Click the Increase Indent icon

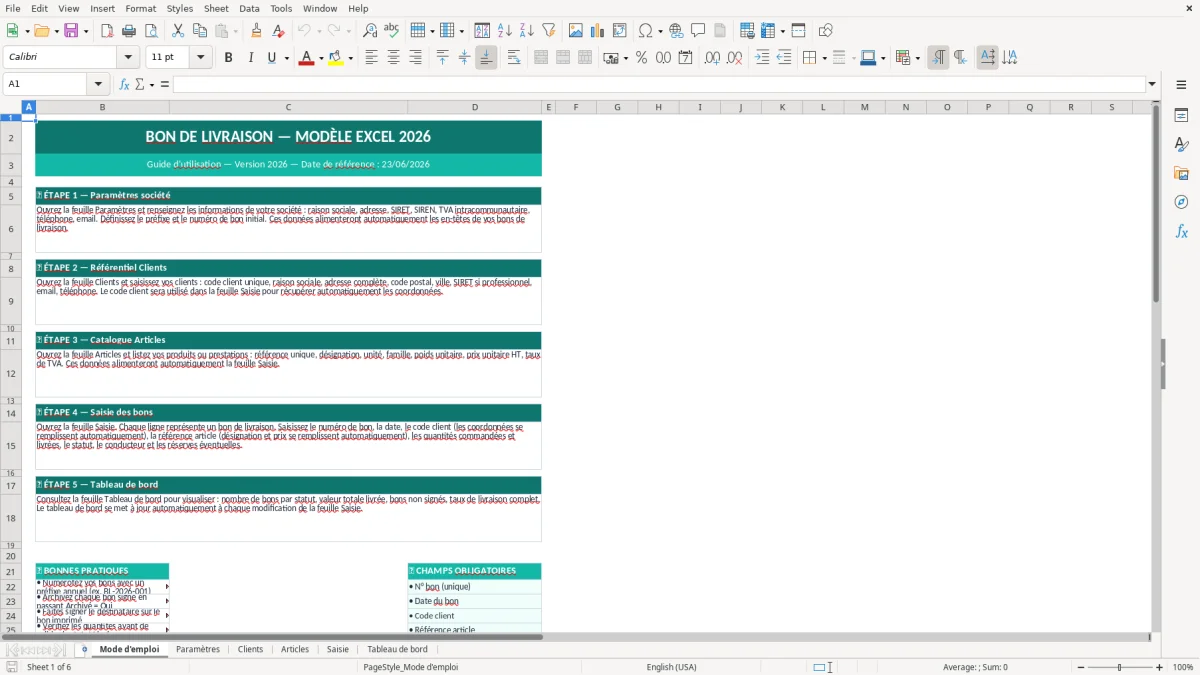pyautogui.click(x=762, y=58)
